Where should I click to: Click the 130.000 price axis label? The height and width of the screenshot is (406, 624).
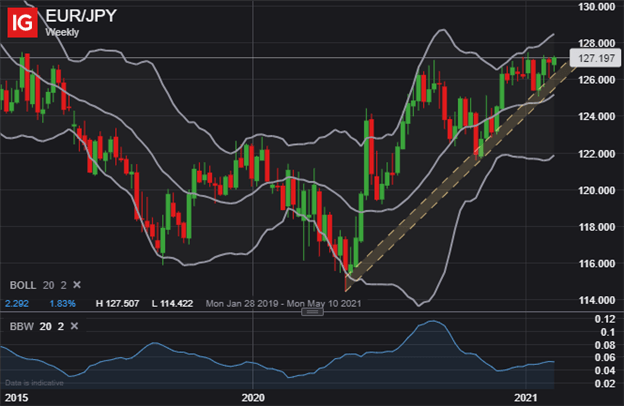tap(597, 7)
